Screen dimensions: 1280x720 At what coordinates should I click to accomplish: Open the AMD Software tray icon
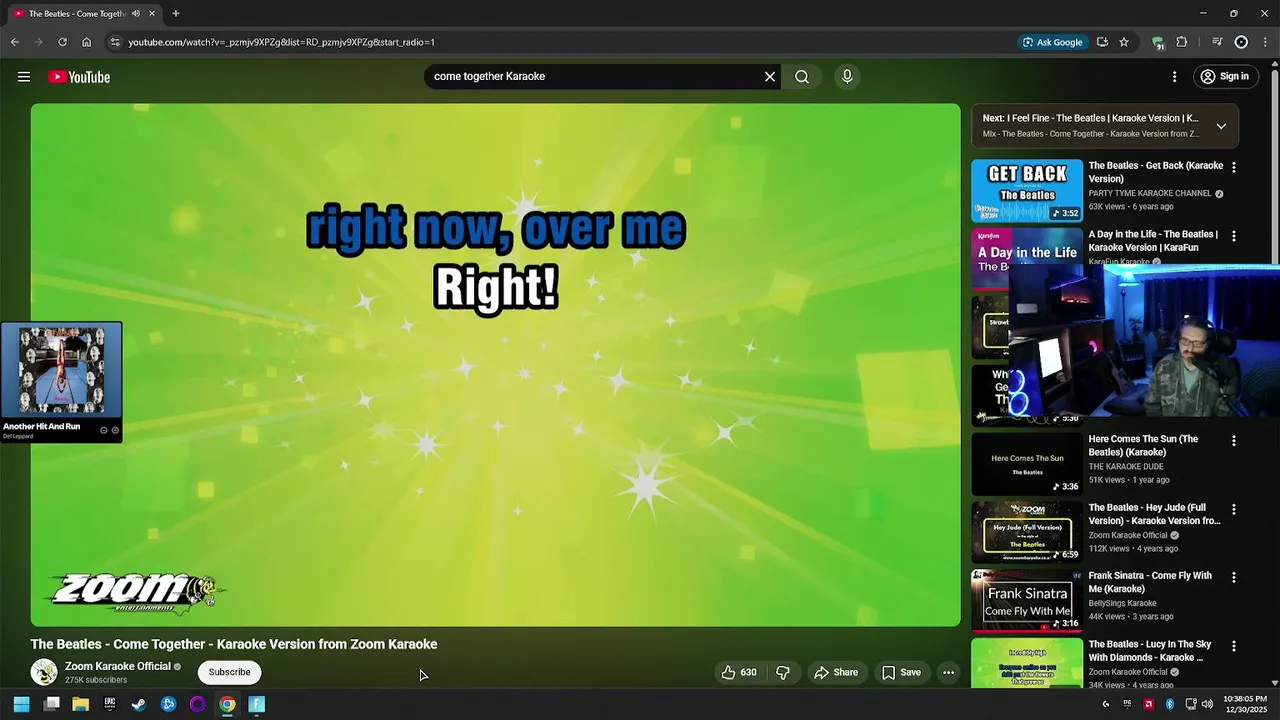(1148, 704)
